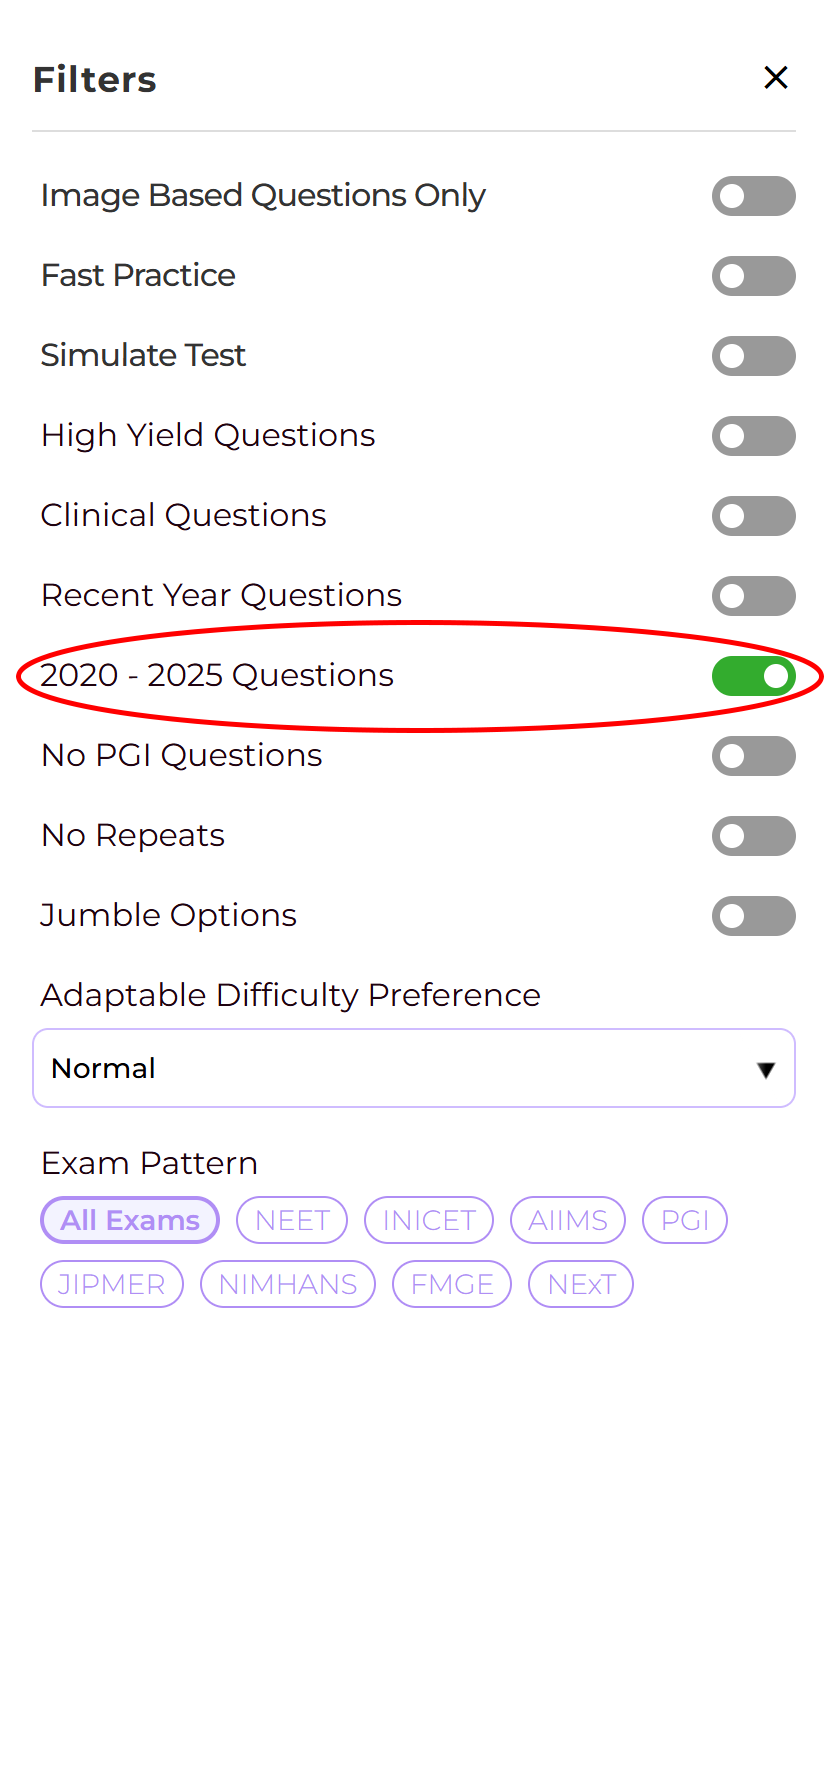Switch on Recent Year Questions
The image size is (828, 1792).
(x=753, y=596)
